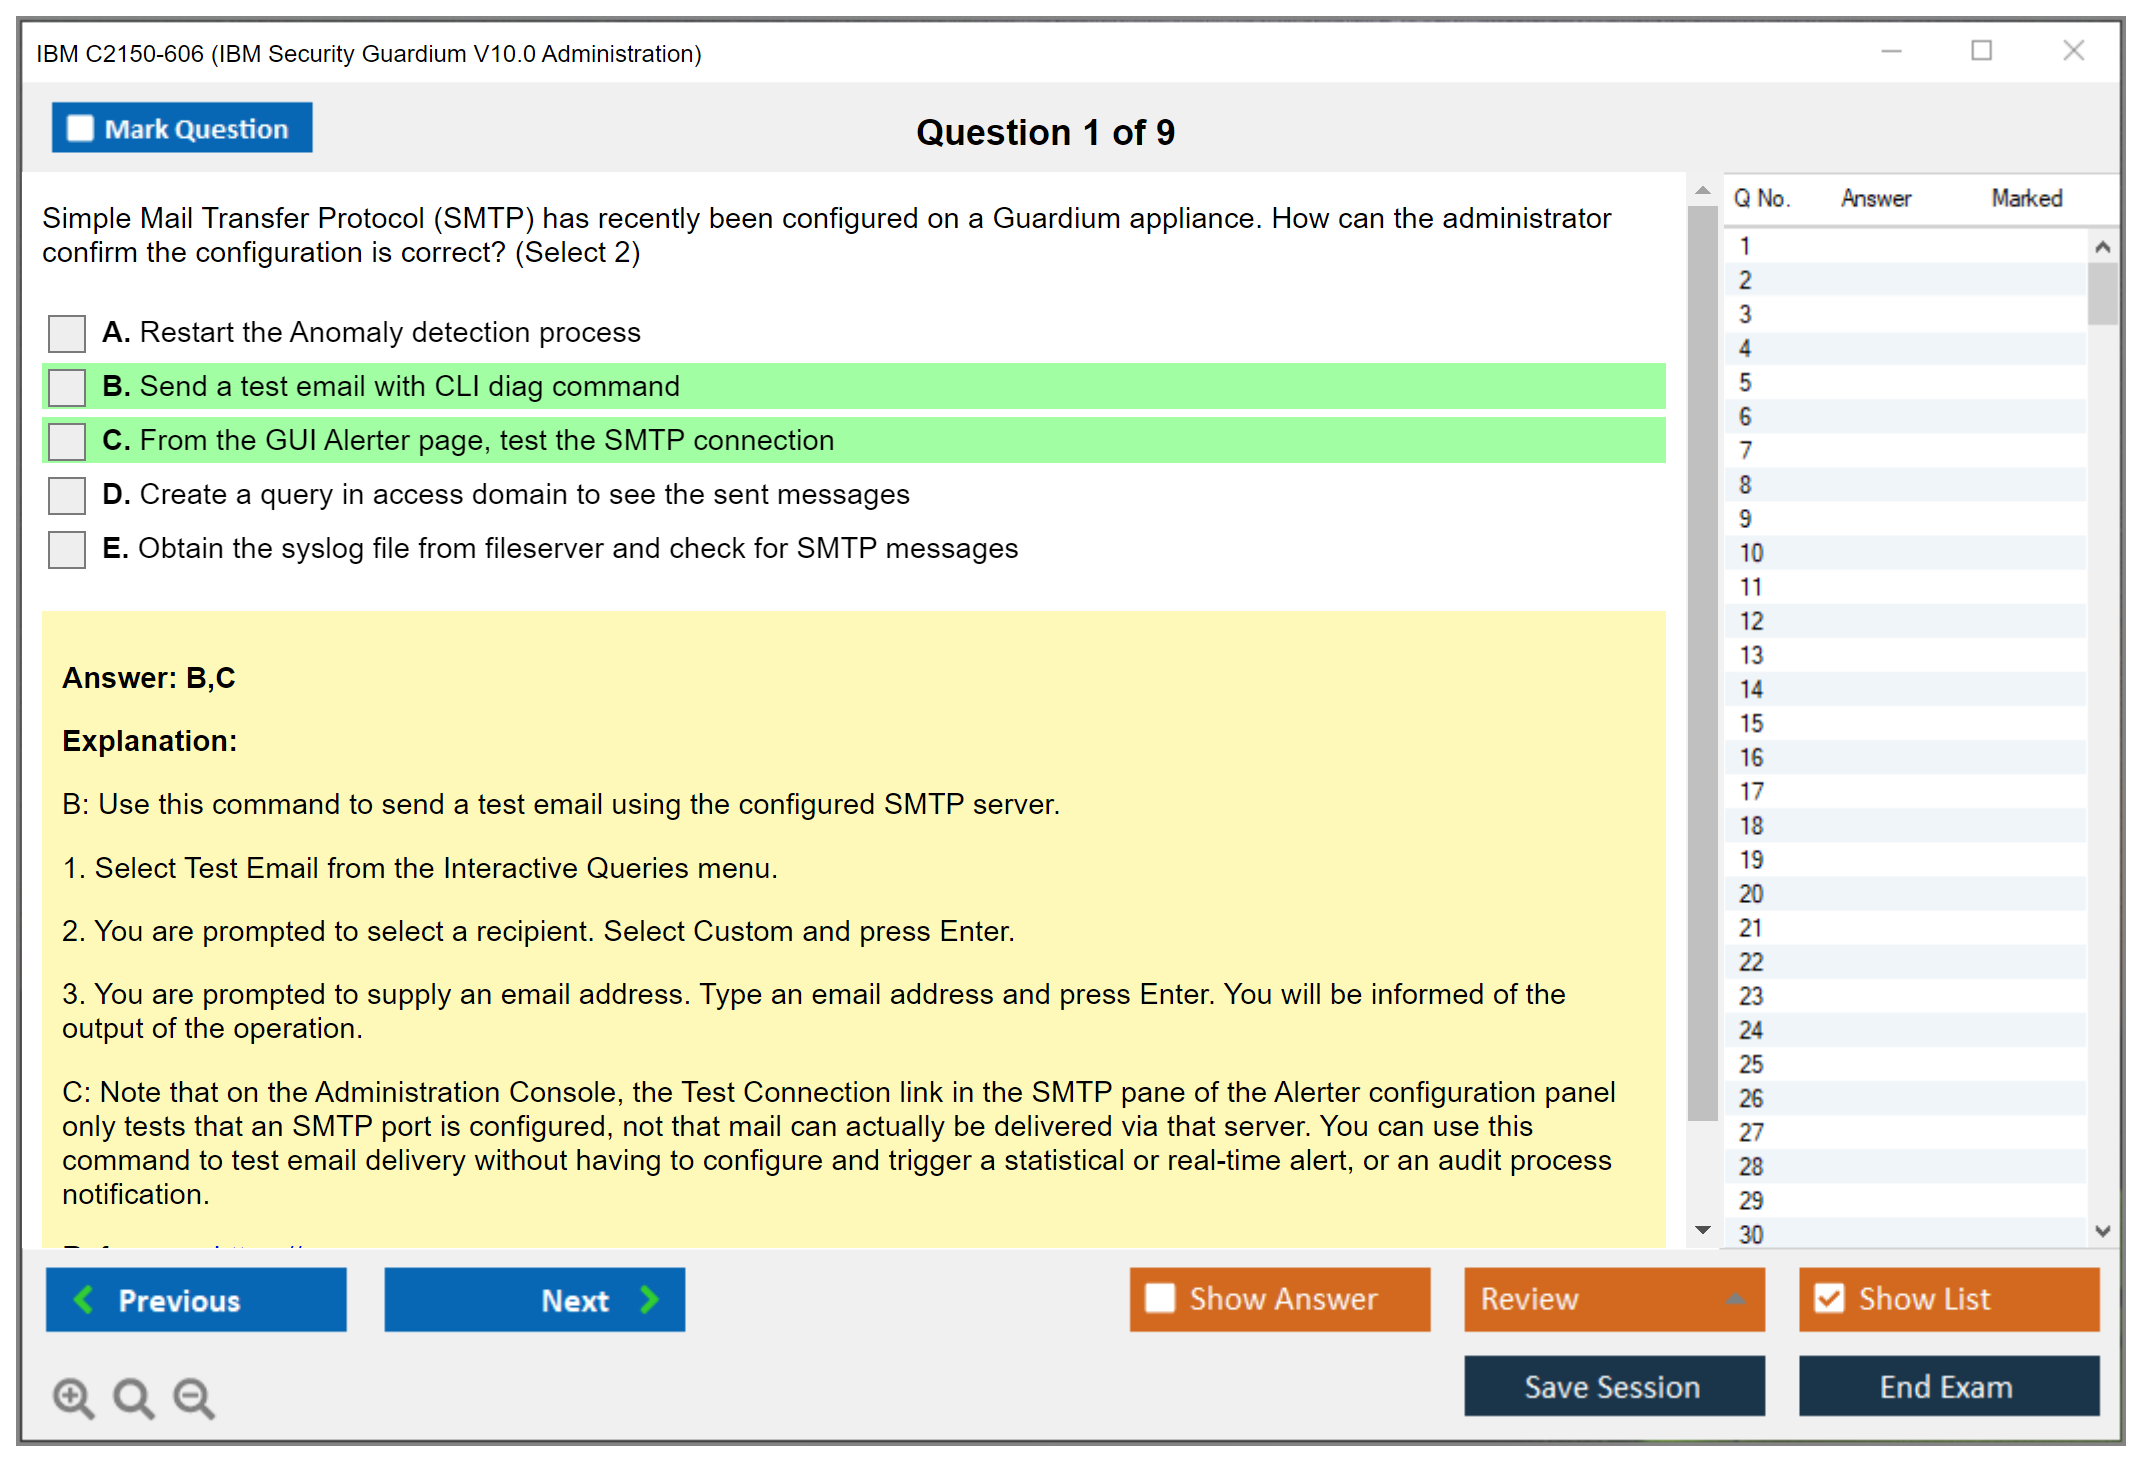The width and height of the screenshot is (2150, 1470).
Task: Click the End Exam button
Action: point(1947,1386)
